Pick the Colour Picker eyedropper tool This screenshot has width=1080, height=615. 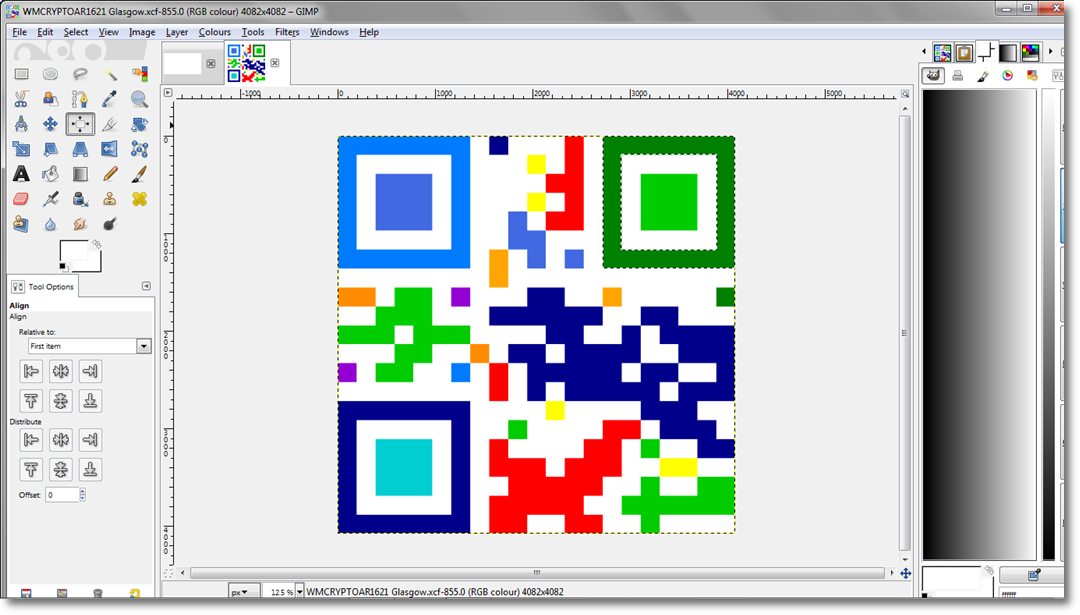(x=110, y=99)
